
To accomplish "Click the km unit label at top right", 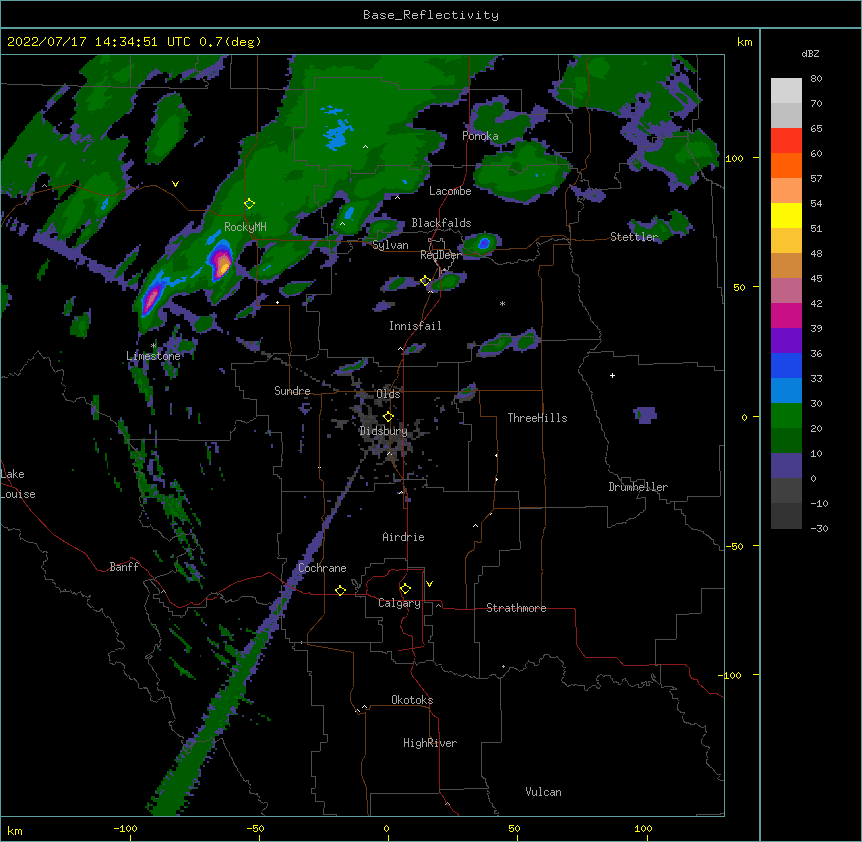I will (x=744, y=42).
